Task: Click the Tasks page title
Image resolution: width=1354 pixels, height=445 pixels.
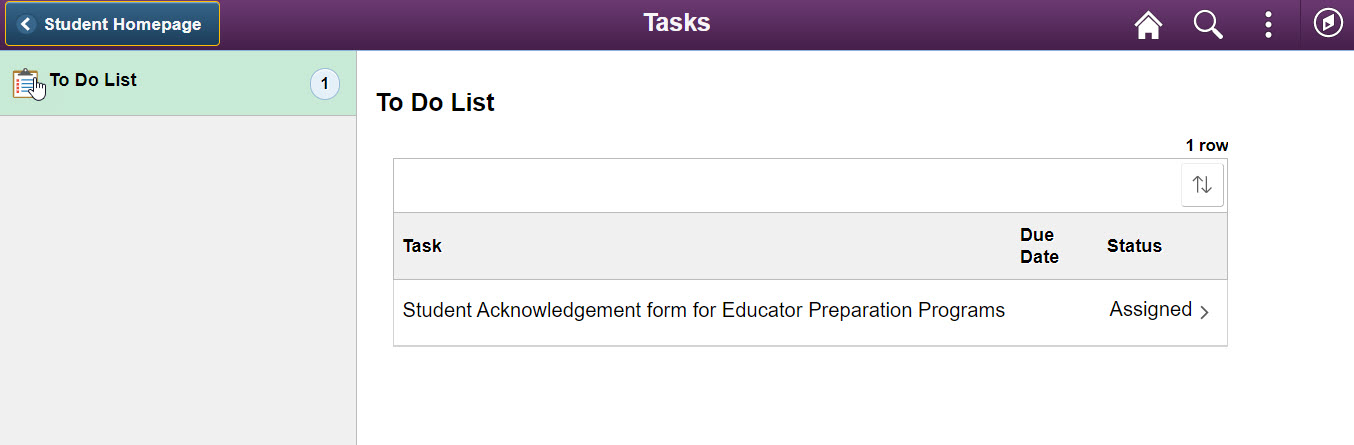Action: point(676,23)
